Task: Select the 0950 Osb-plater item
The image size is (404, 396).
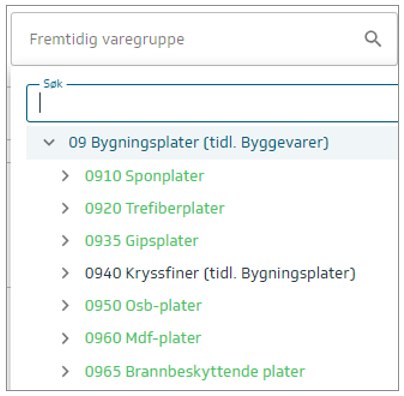Action: (143, 305)
